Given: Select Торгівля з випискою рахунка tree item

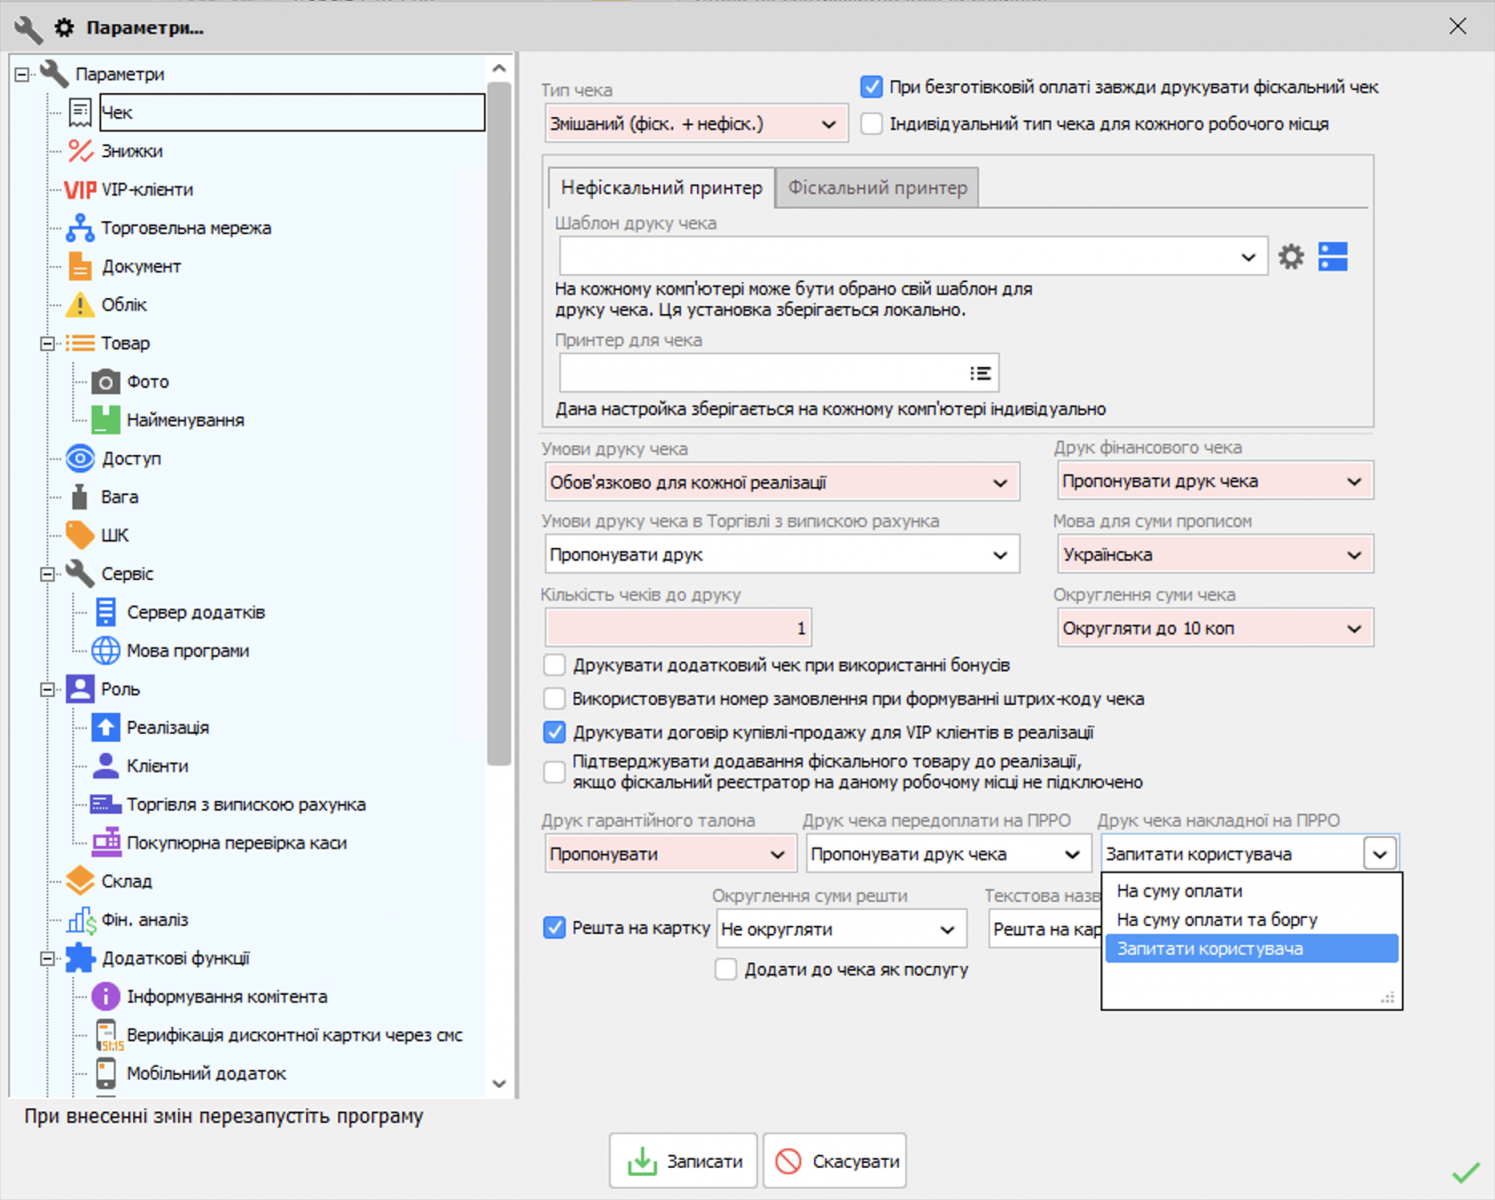Looking at the screenshot, I should (246, 804).
